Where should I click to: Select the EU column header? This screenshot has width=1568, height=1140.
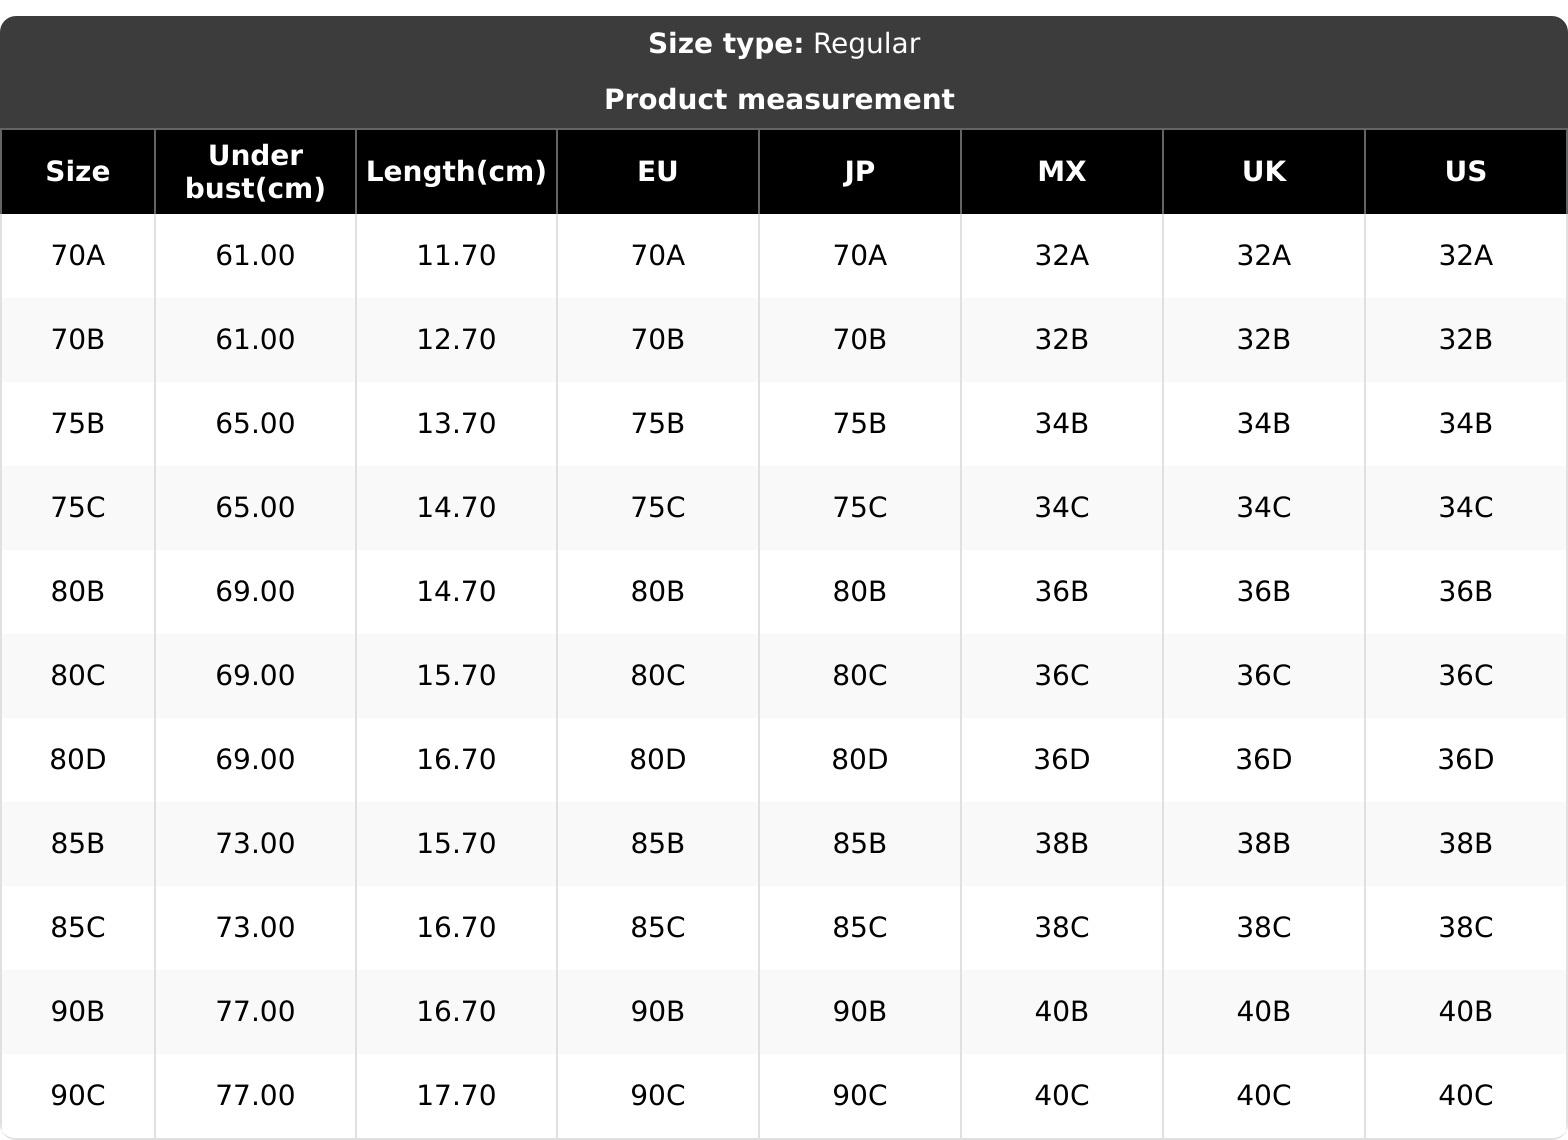[x=658, y=172]
